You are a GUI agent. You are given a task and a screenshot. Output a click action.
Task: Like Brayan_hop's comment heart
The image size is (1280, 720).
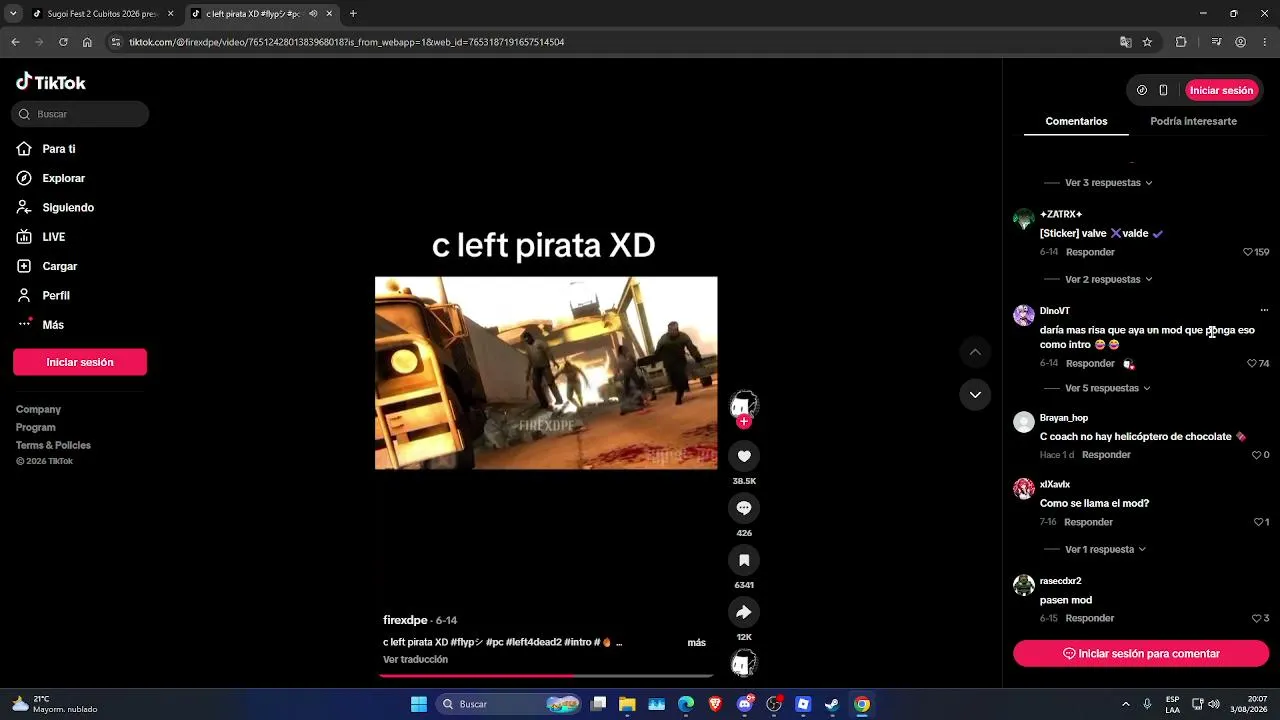click(x=1256, y=455)
